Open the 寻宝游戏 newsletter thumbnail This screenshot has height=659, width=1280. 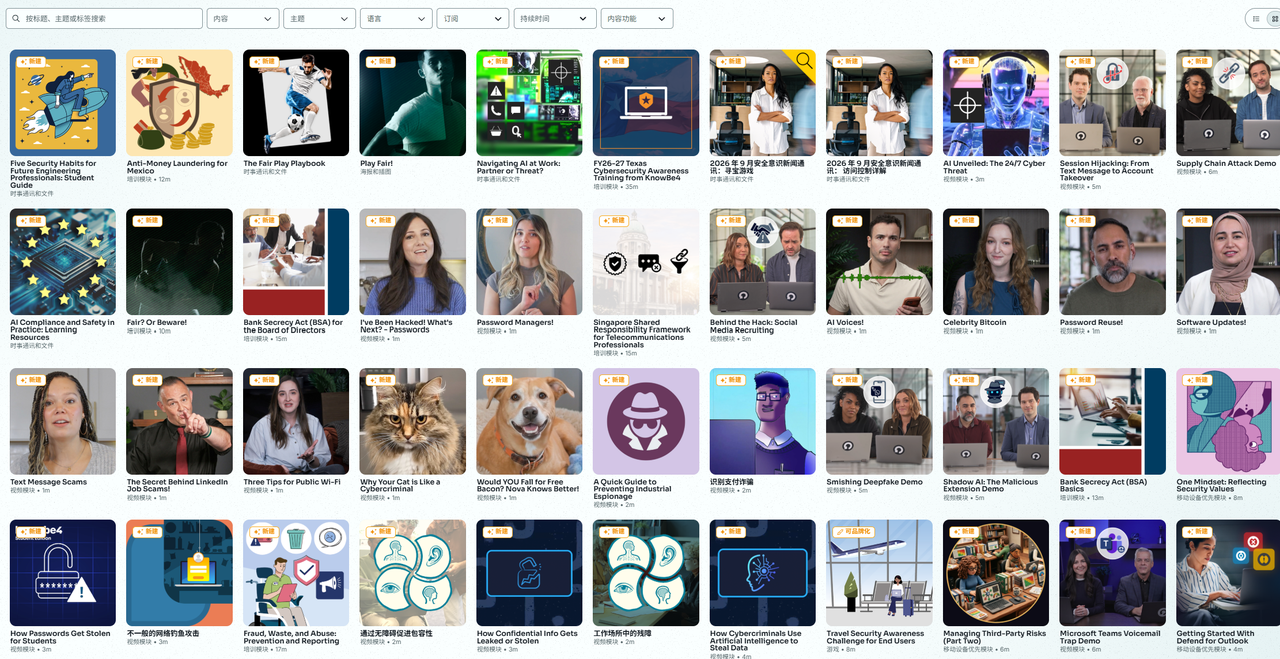[x=763, y=103]
